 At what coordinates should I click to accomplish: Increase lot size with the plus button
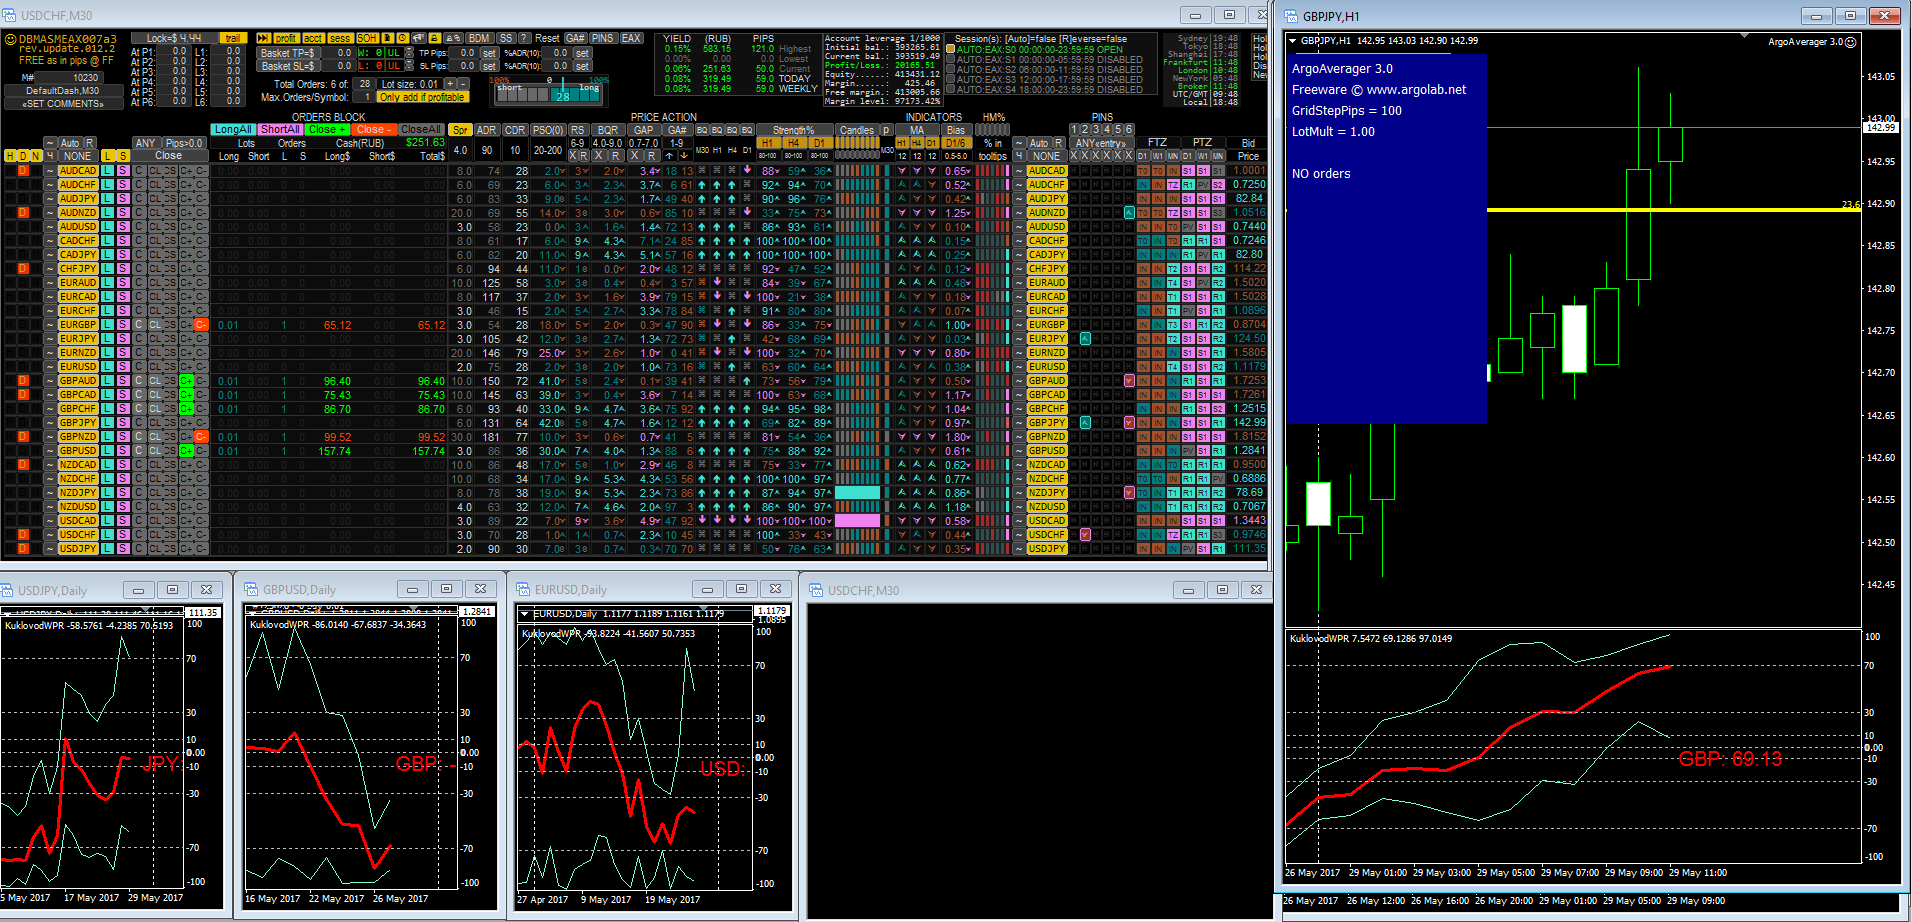tap(450, 84)
